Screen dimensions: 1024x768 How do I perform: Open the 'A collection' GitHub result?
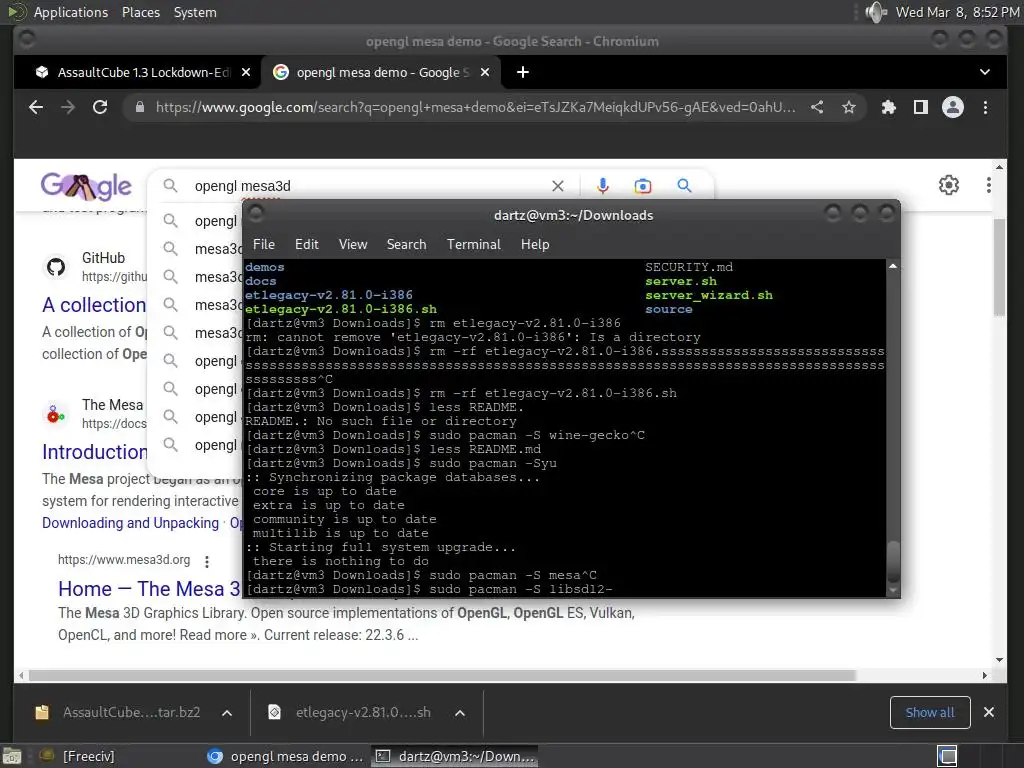coord(94,305)
